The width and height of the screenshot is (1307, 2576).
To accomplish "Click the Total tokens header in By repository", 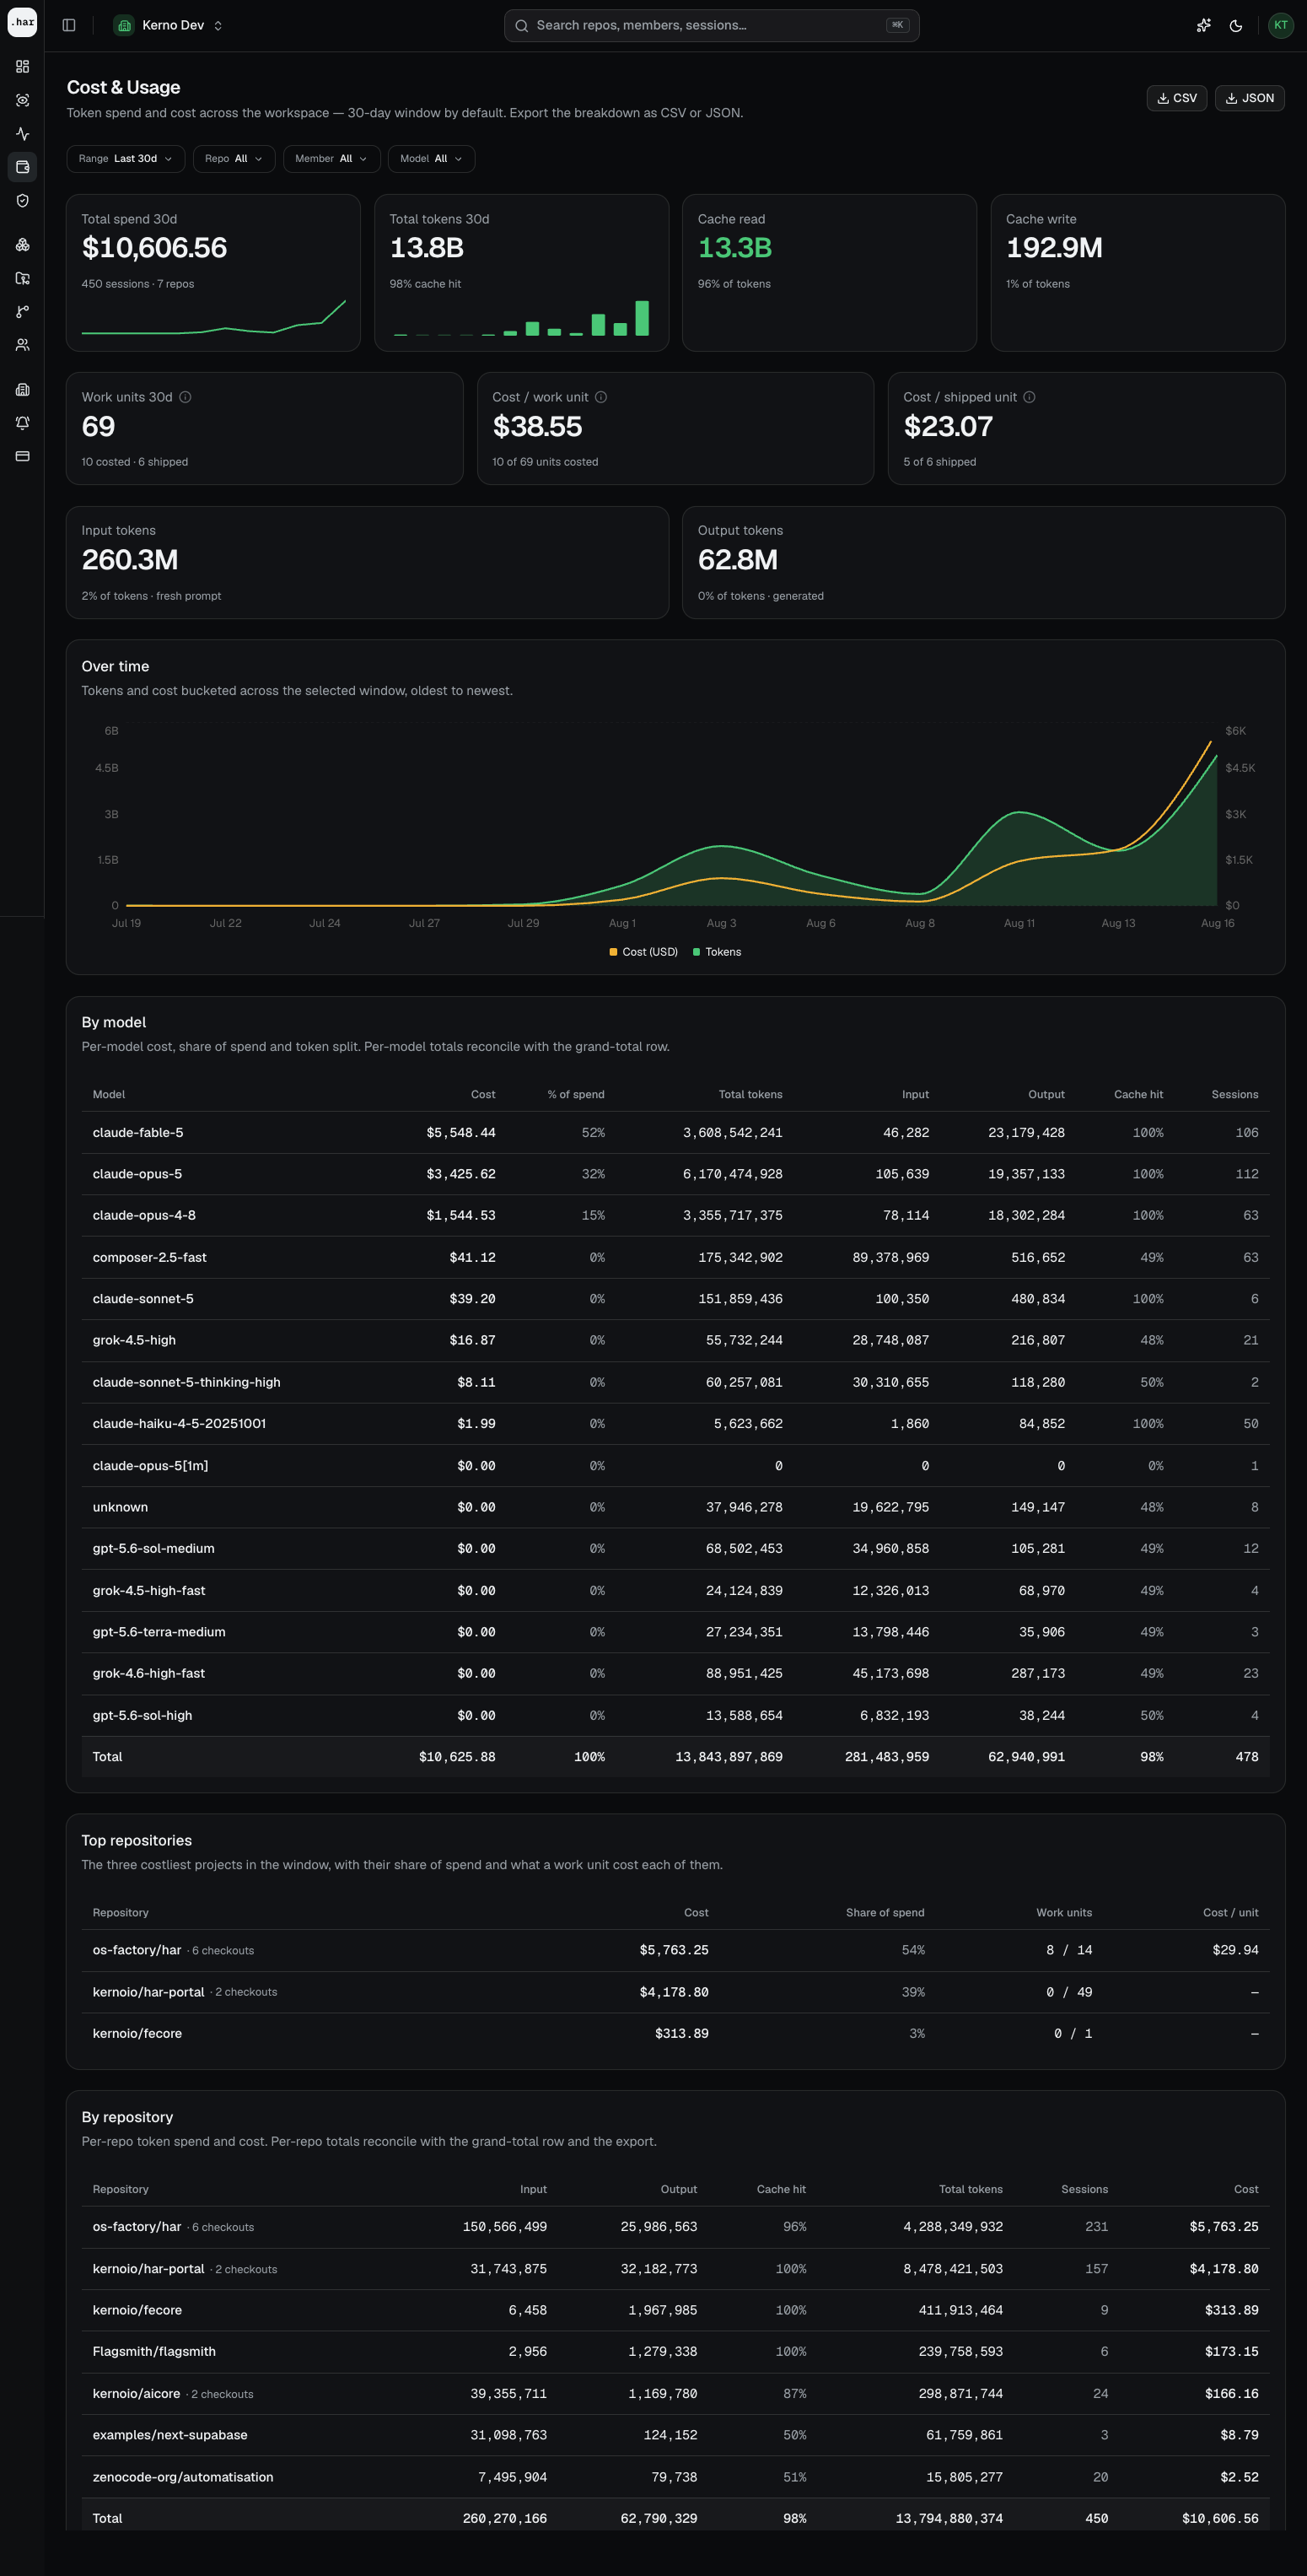I will [x=970, y=2189].
